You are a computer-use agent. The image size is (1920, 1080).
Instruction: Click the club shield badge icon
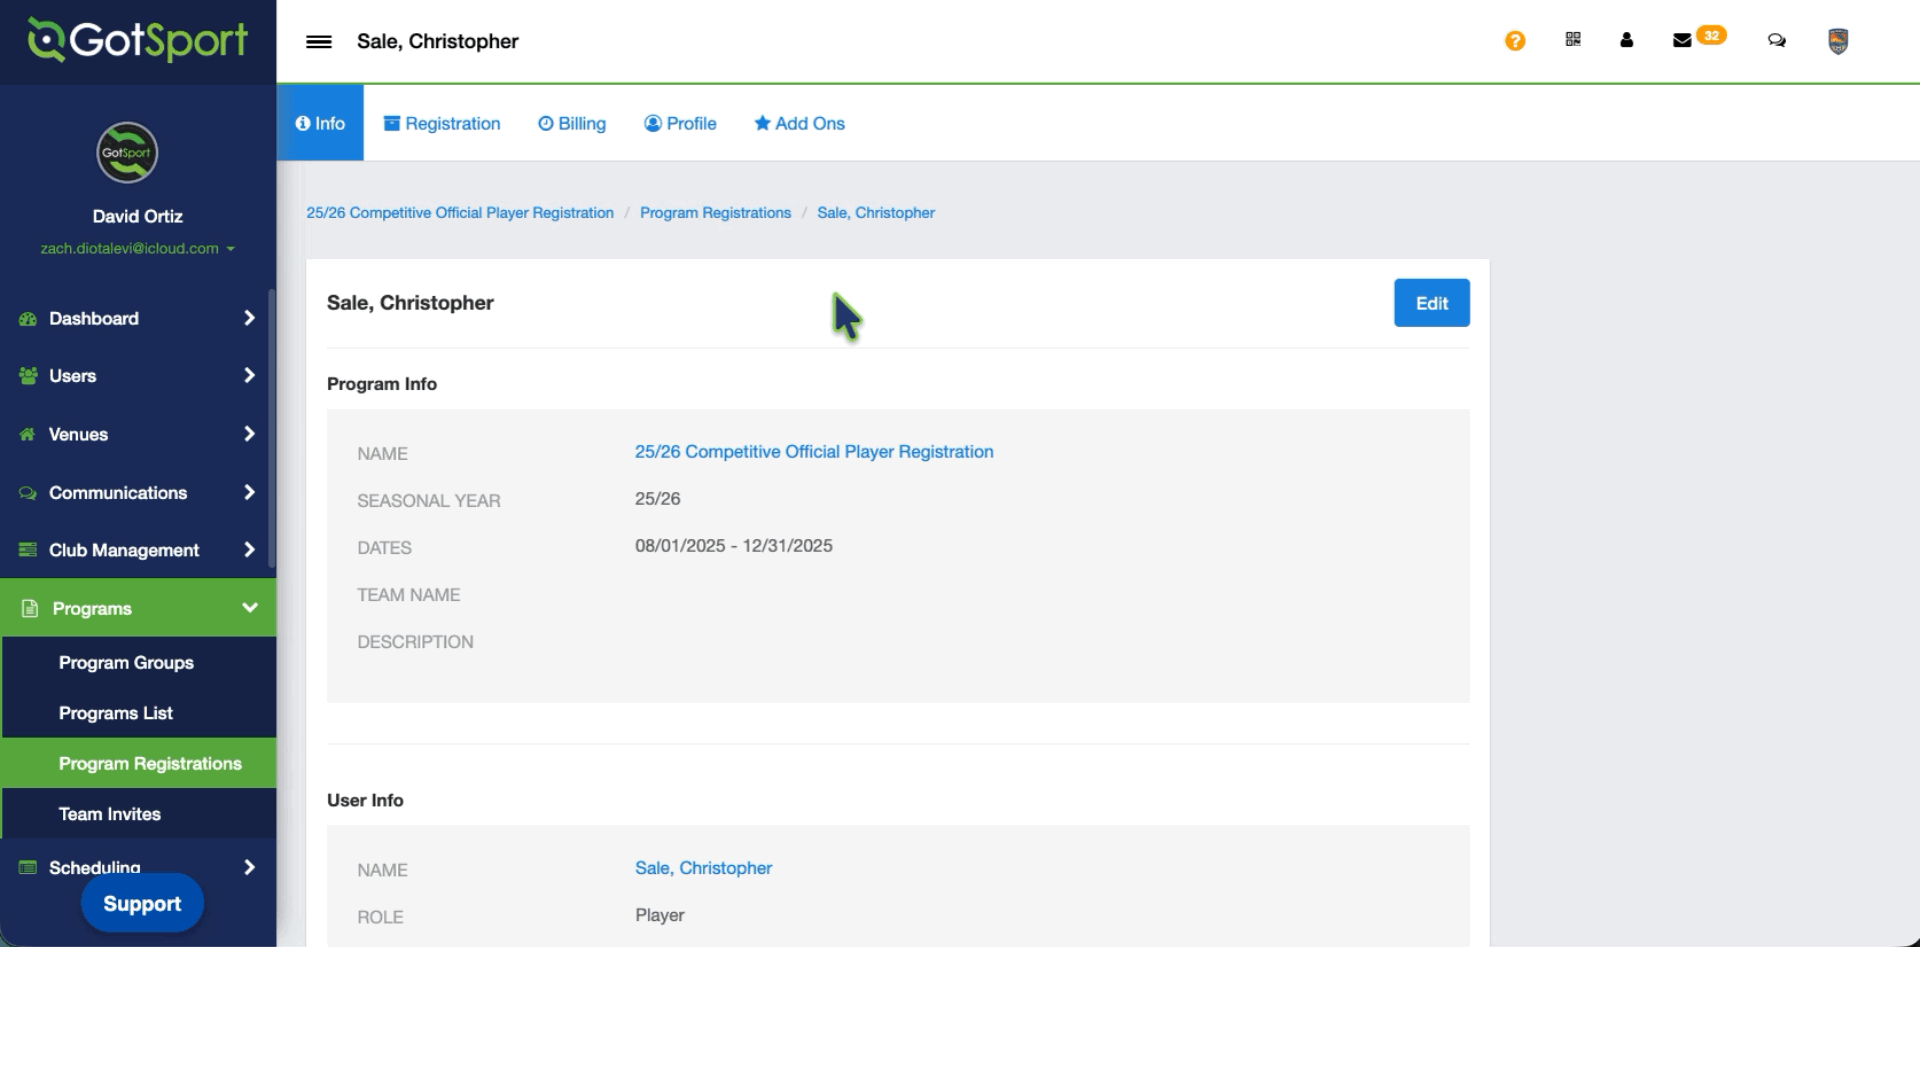[x=1838, y=41]
